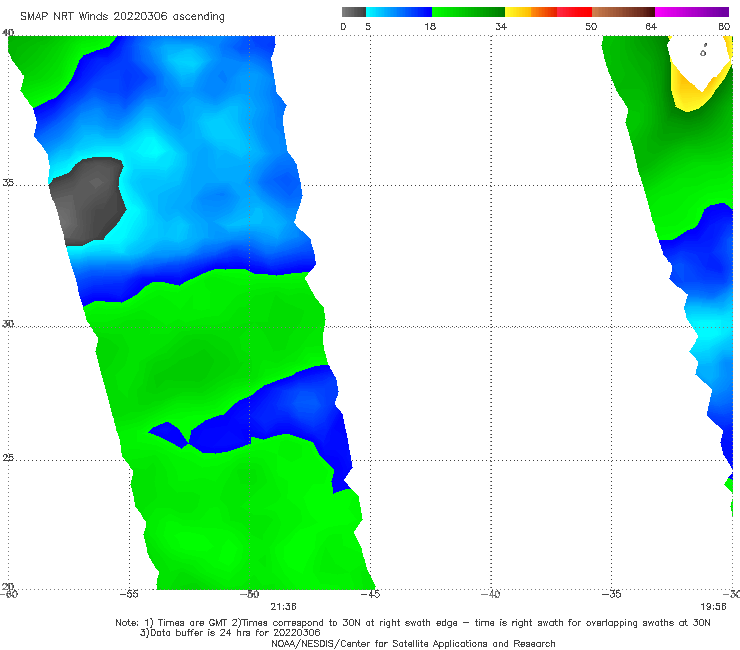Click the green segment of the color bar
This screenshot has width=740, height=650.
coord(468,12)
